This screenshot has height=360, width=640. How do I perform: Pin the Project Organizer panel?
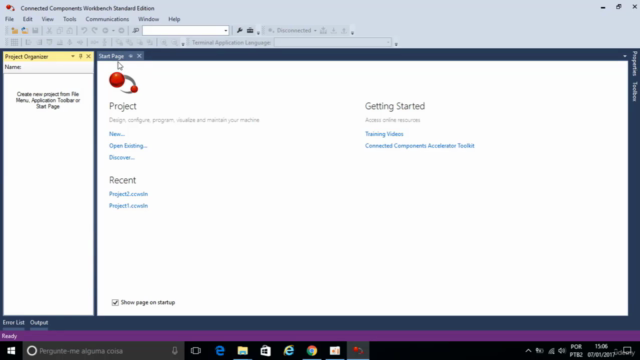coord(80,56)
